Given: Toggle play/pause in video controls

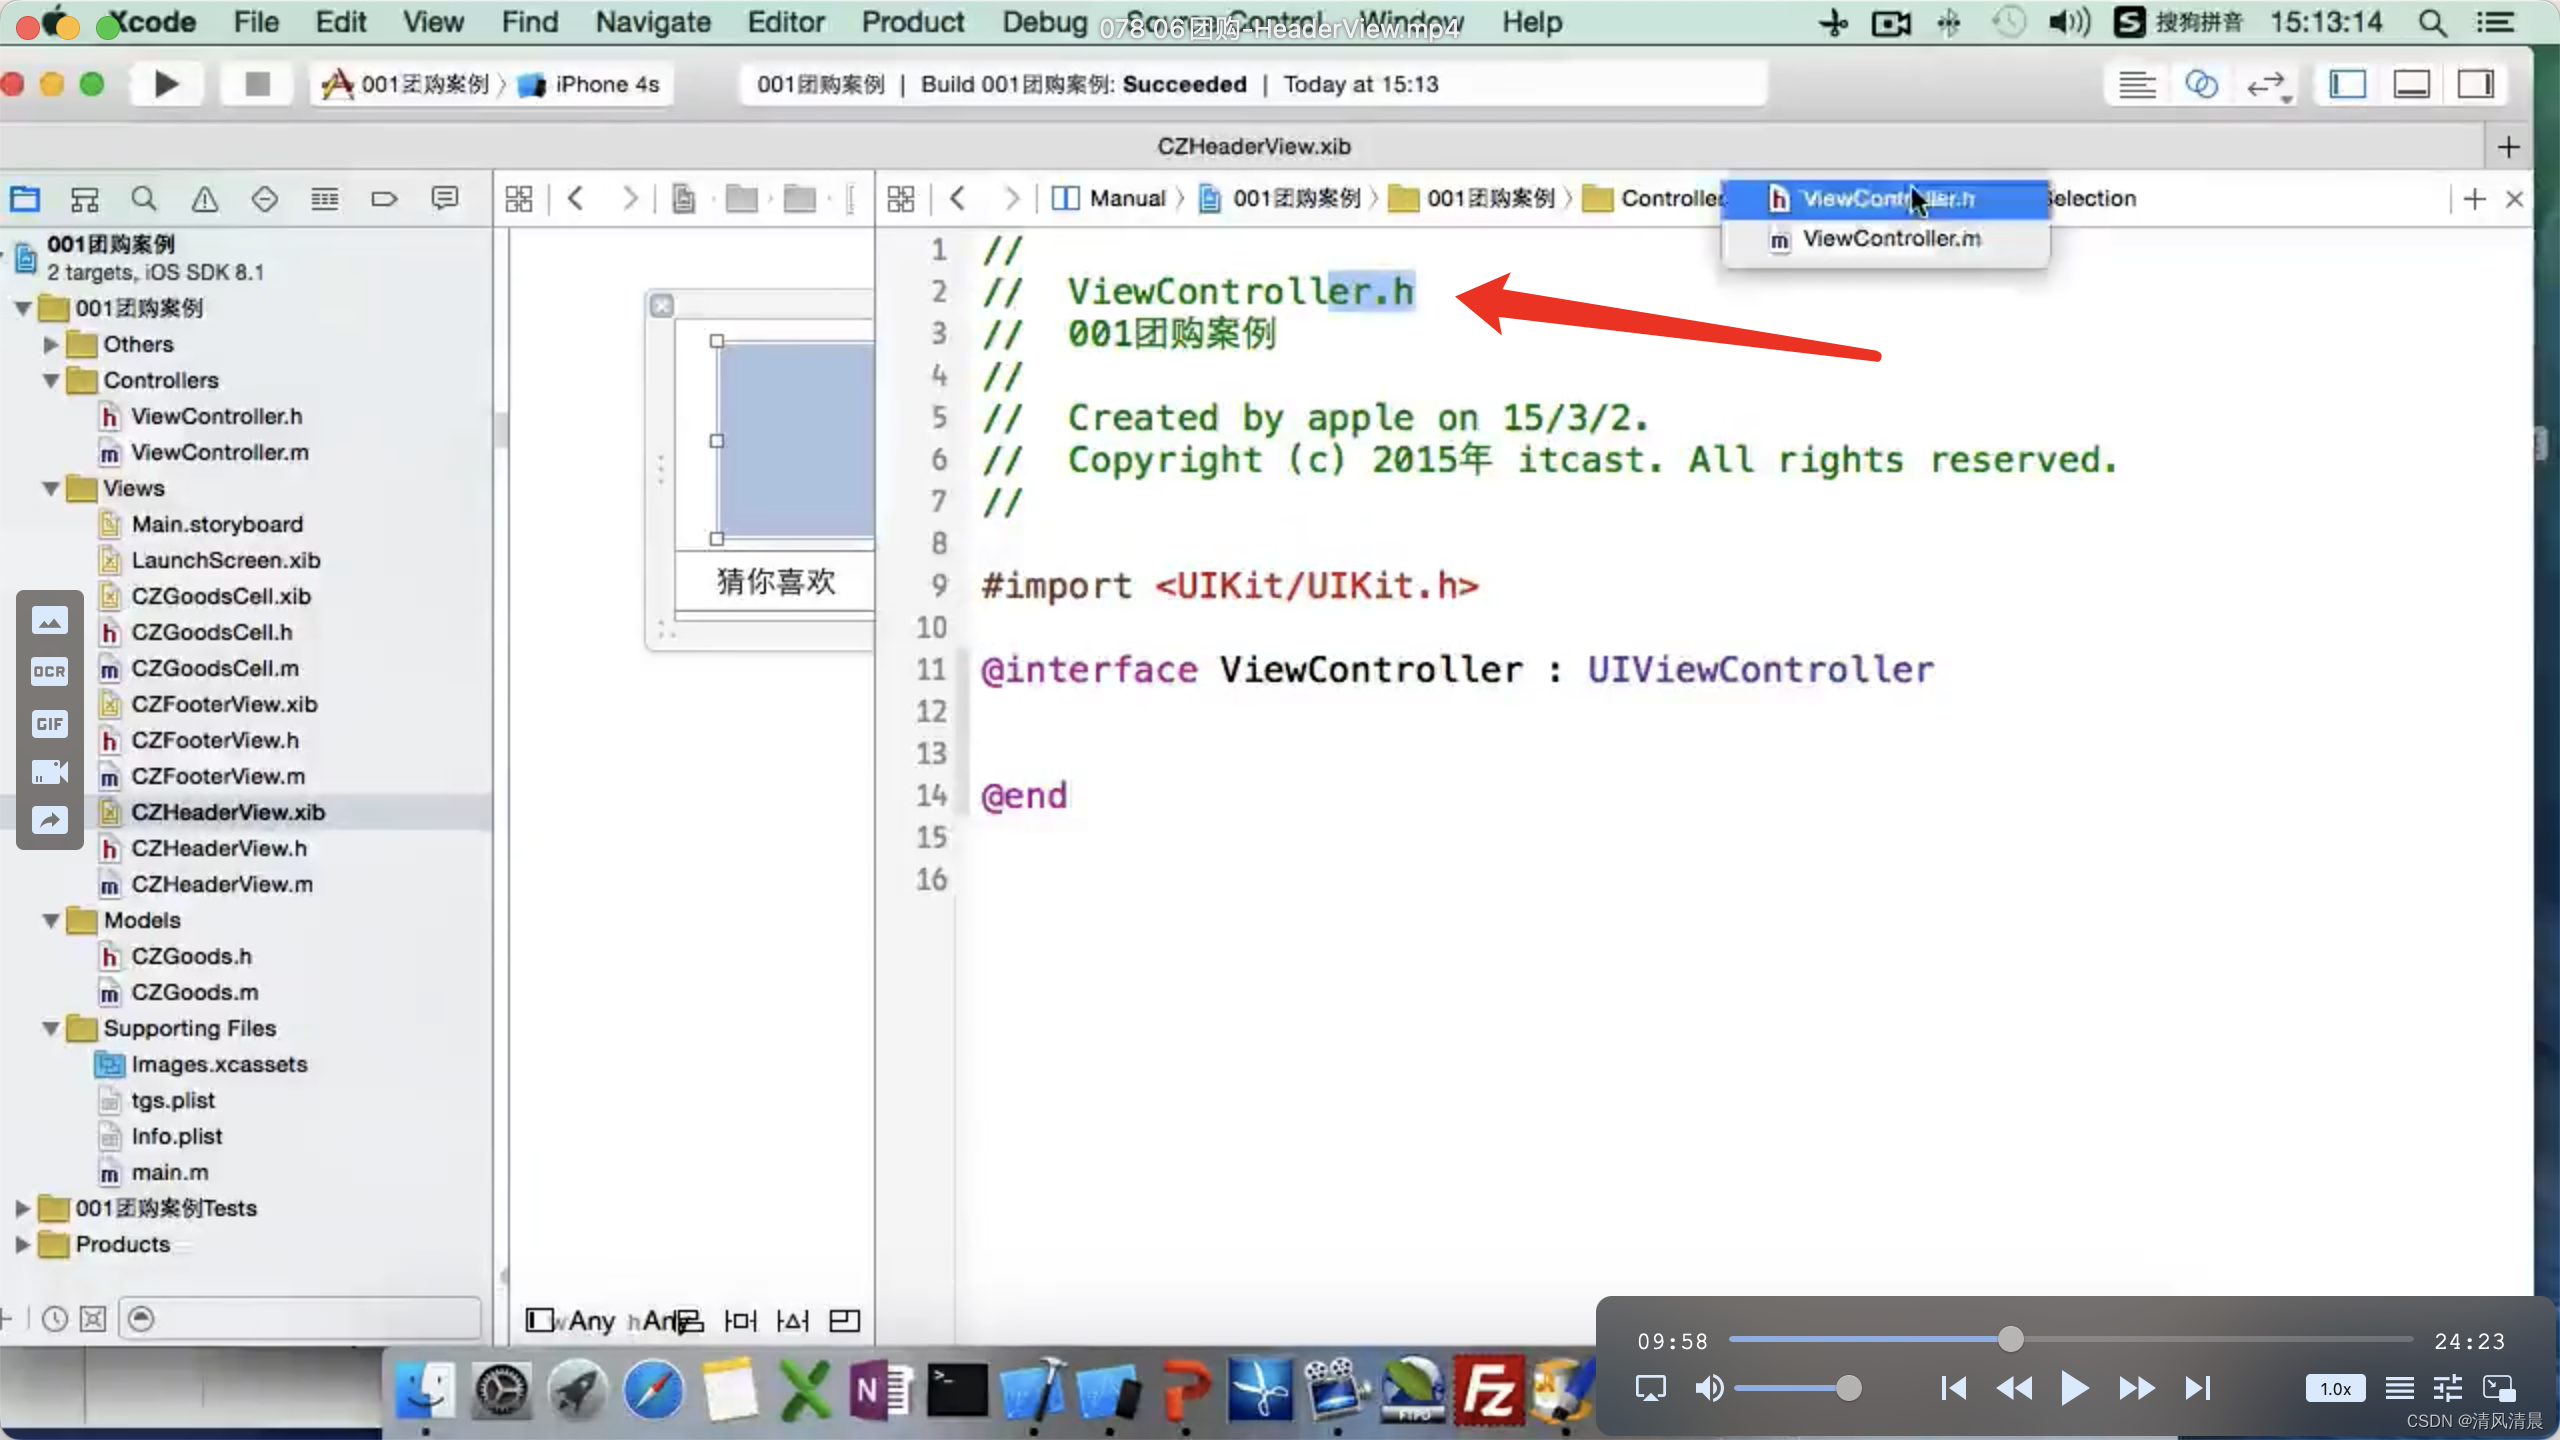Looking at the screenshot, I should pyautogui.click(x=2075, y=1389).
